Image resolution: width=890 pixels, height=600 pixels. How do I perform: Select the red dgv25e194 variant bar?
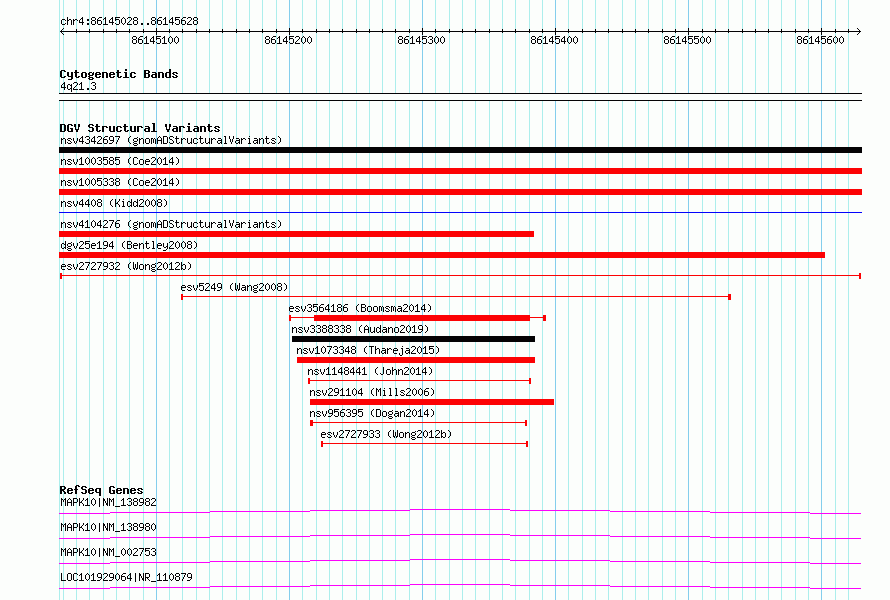tap(442, 255)
